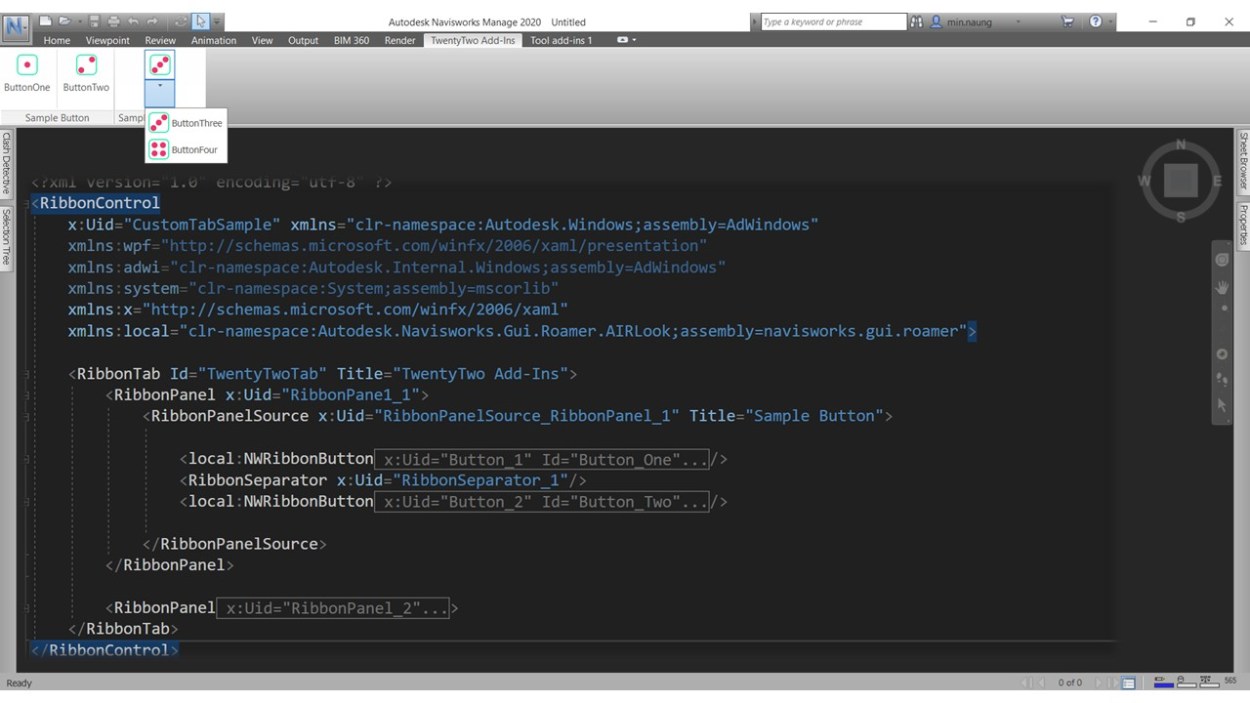Open the Autodesk App Store cart icon
Image resolution: width=1250 pixels, height=703 pixels.
1067,21
